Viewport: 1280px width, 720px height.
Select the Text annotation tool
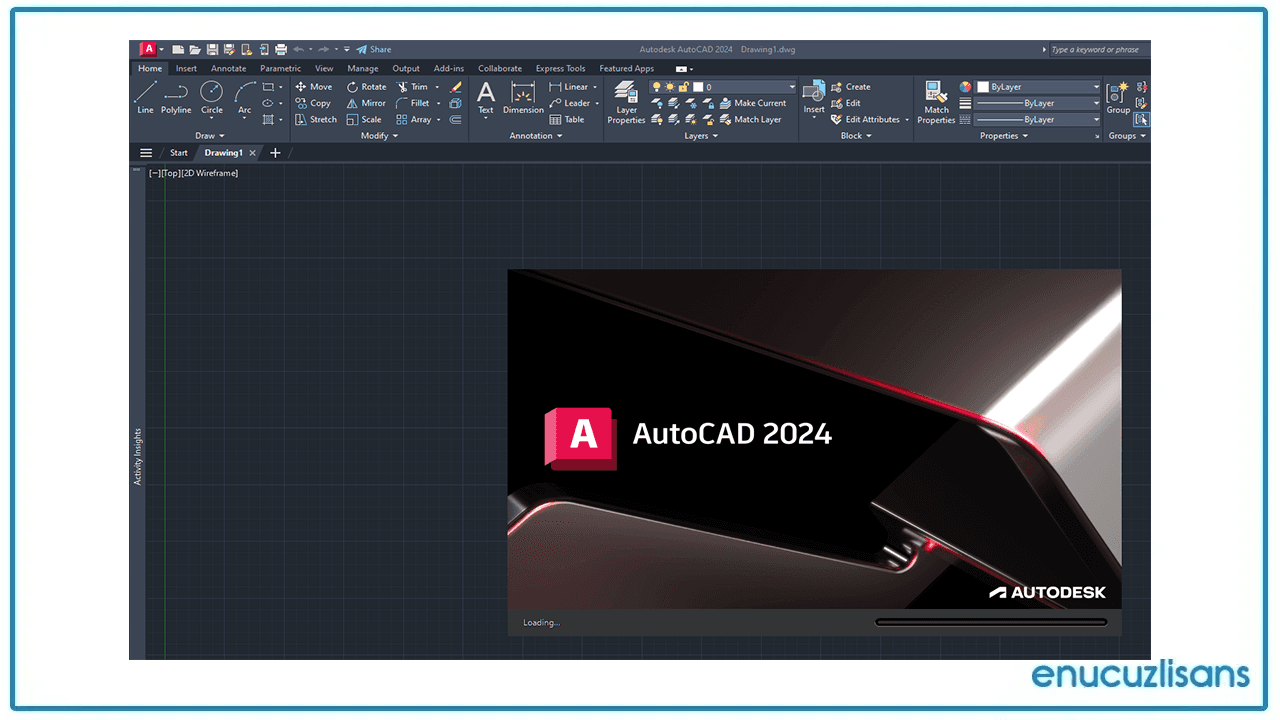486,98
